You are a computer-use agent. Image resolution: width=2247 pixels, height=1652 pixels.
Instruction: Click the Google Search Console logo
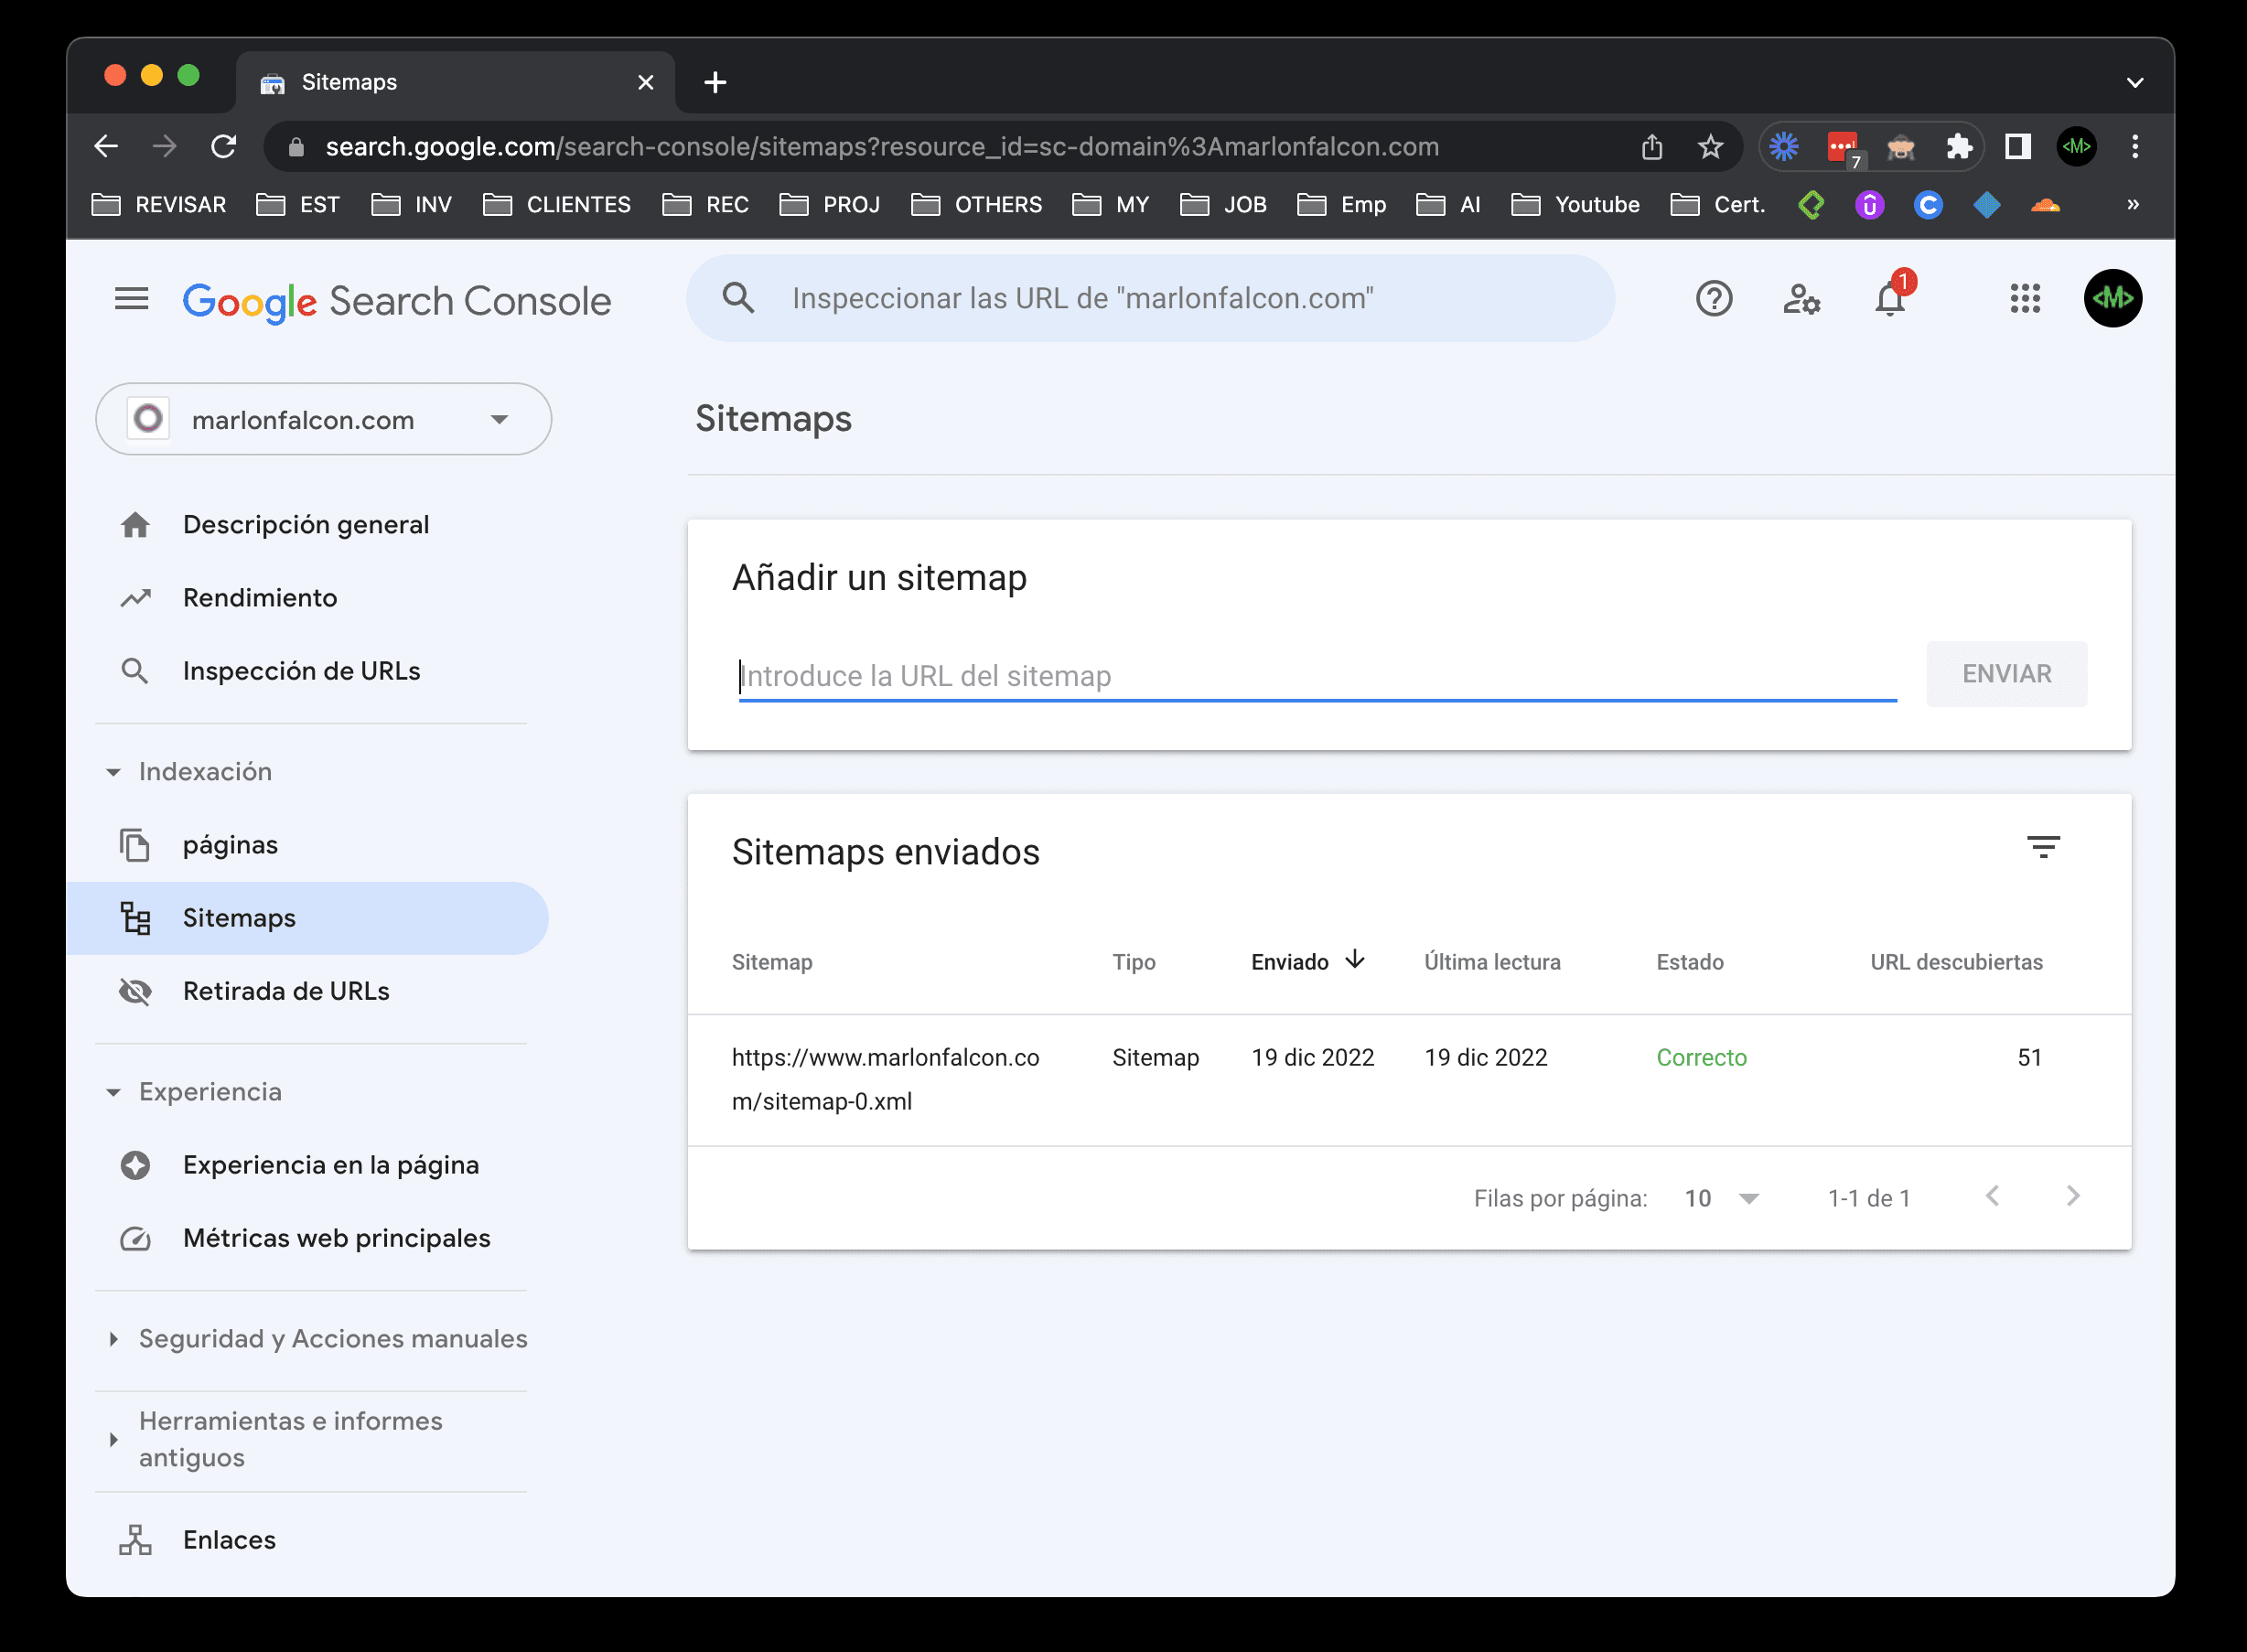click(x=397, y=301)
